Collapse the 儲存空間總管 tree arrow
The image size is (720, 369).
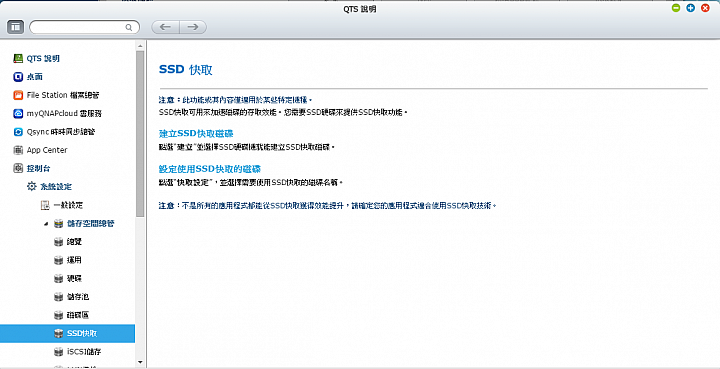(46, 224)
